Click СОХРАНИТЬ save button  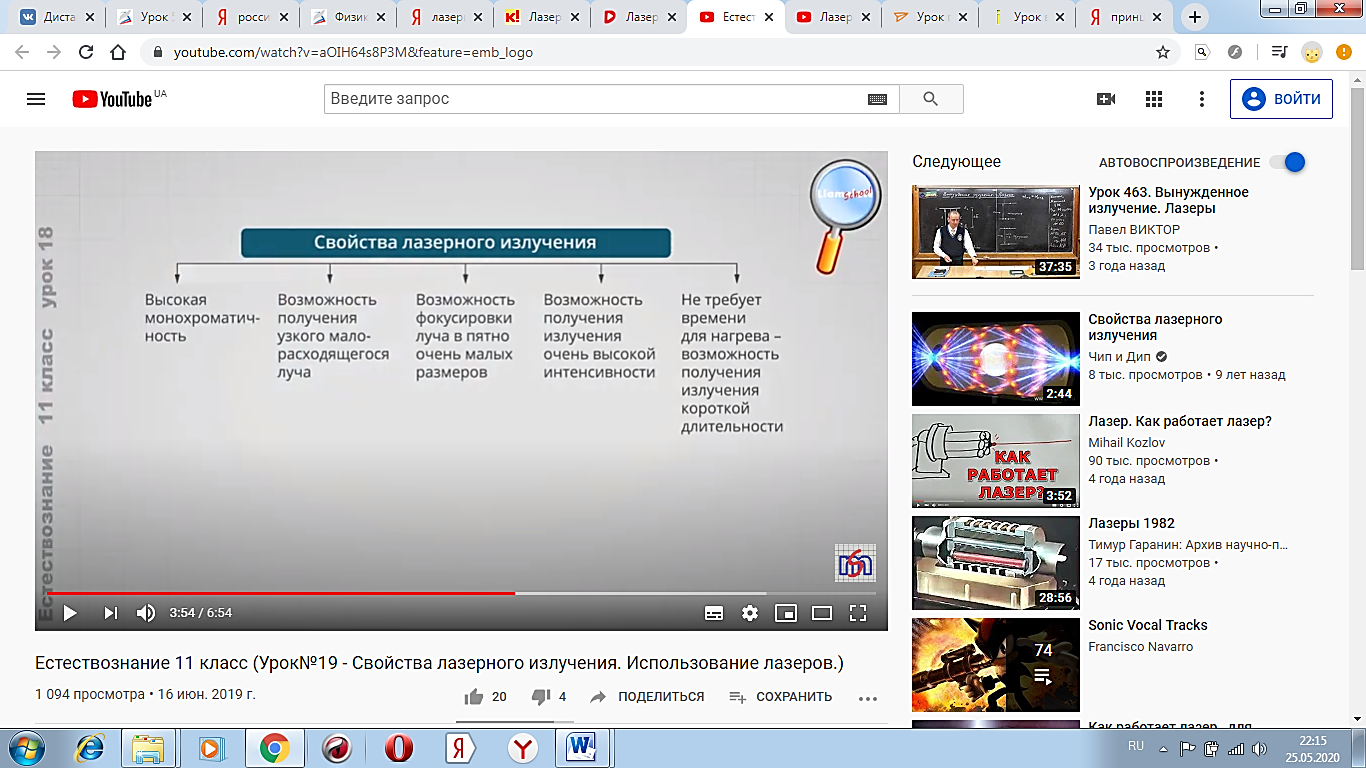pyautogui.click(x=780, y=697)
